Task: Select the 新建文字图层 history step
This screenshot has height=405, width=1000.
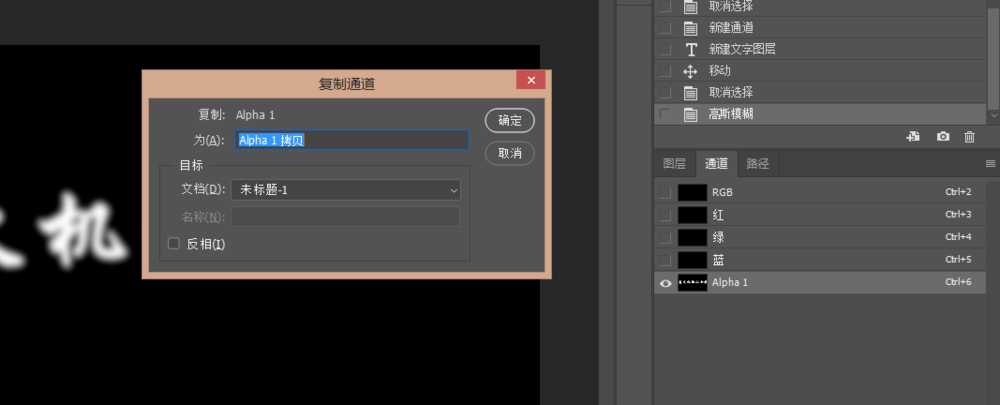Action: point(742,49)
